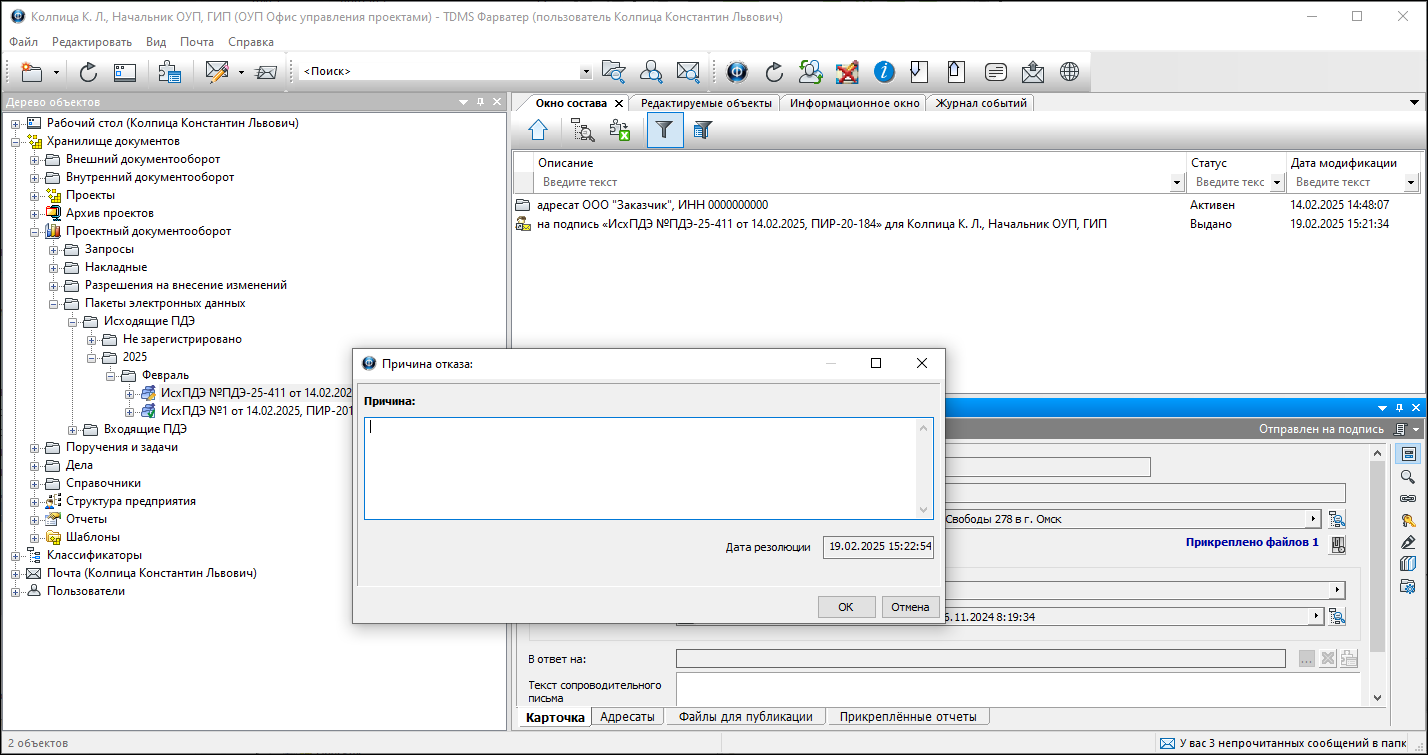Click 'Отмена' in 'Причина отказа' dialog
Screen dimensions: 1428x755
click(x=910, y=607)
